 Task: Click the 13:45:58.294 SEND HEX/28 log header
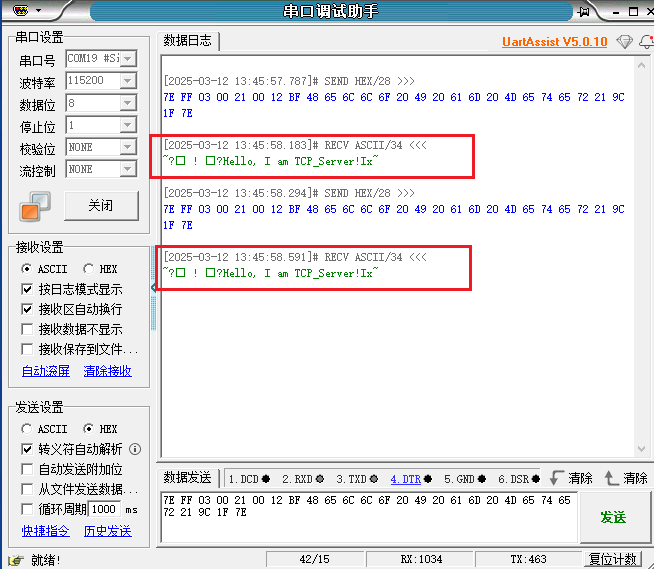289,193
